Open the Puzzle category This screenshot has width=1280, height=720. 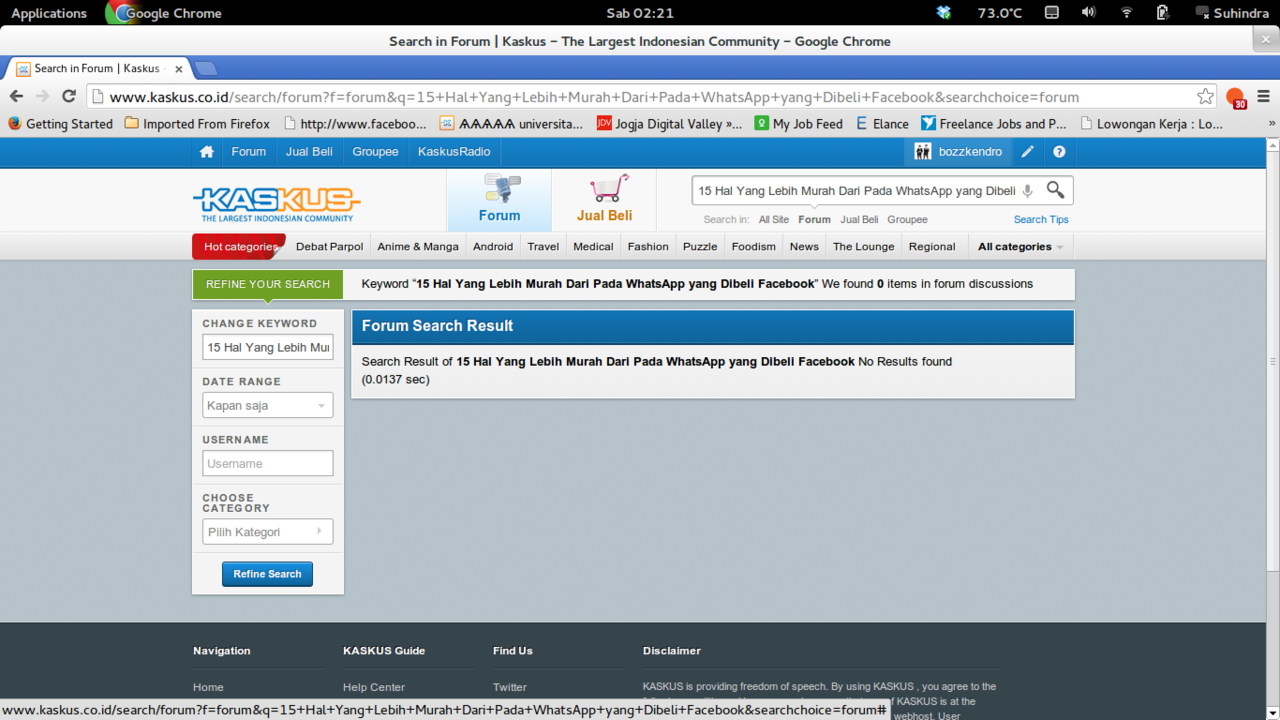[x=700, y=247]
